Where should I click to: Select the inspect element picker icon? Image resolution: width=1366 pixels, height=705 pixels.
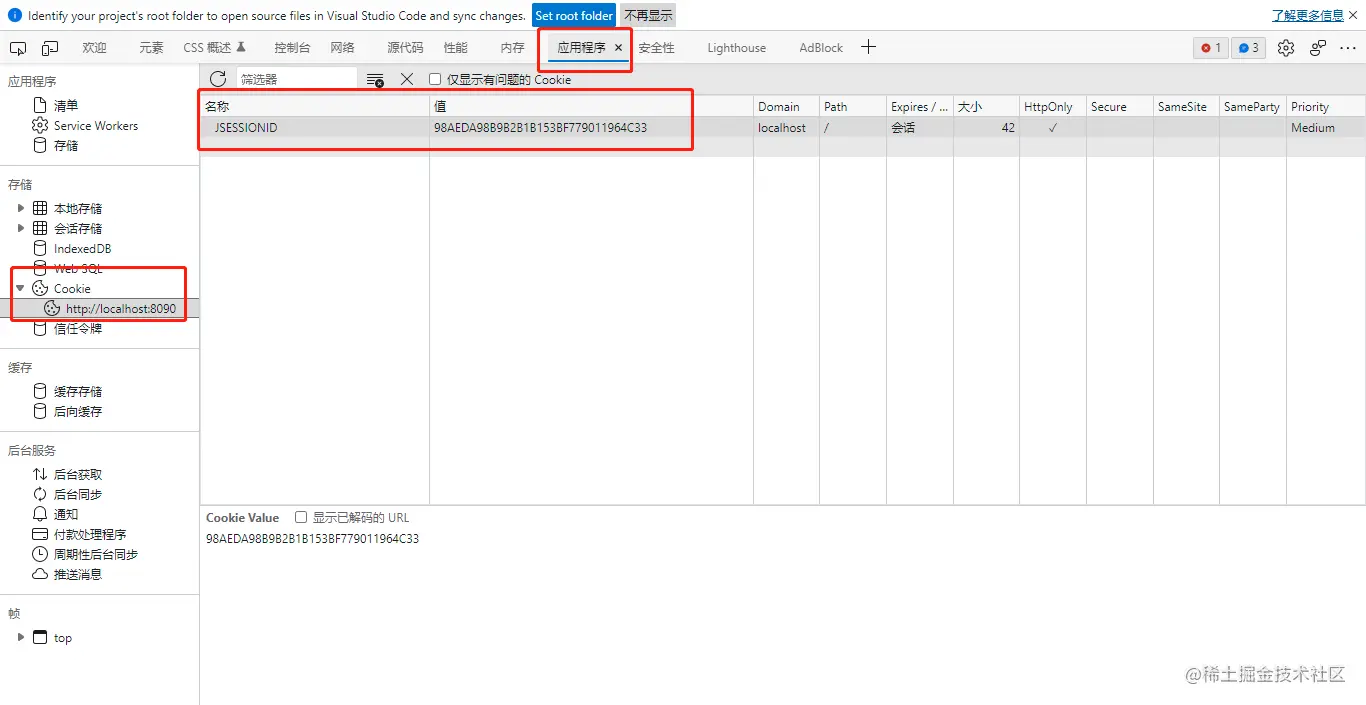(18, 48)
